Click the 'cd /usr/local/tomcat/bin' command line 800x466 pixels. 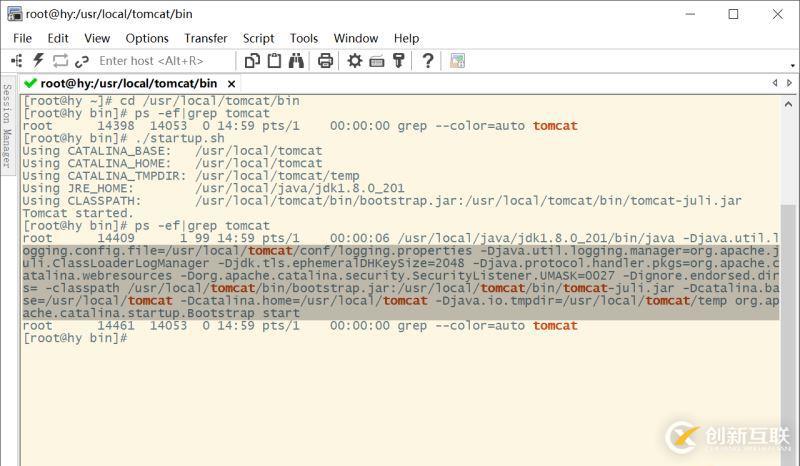161,101
